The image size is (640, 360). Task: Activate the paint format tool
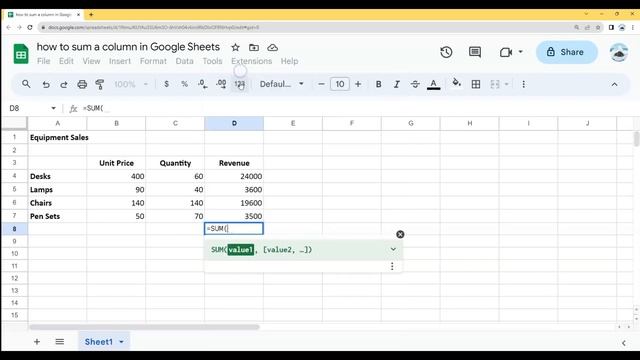click(100, 84)
